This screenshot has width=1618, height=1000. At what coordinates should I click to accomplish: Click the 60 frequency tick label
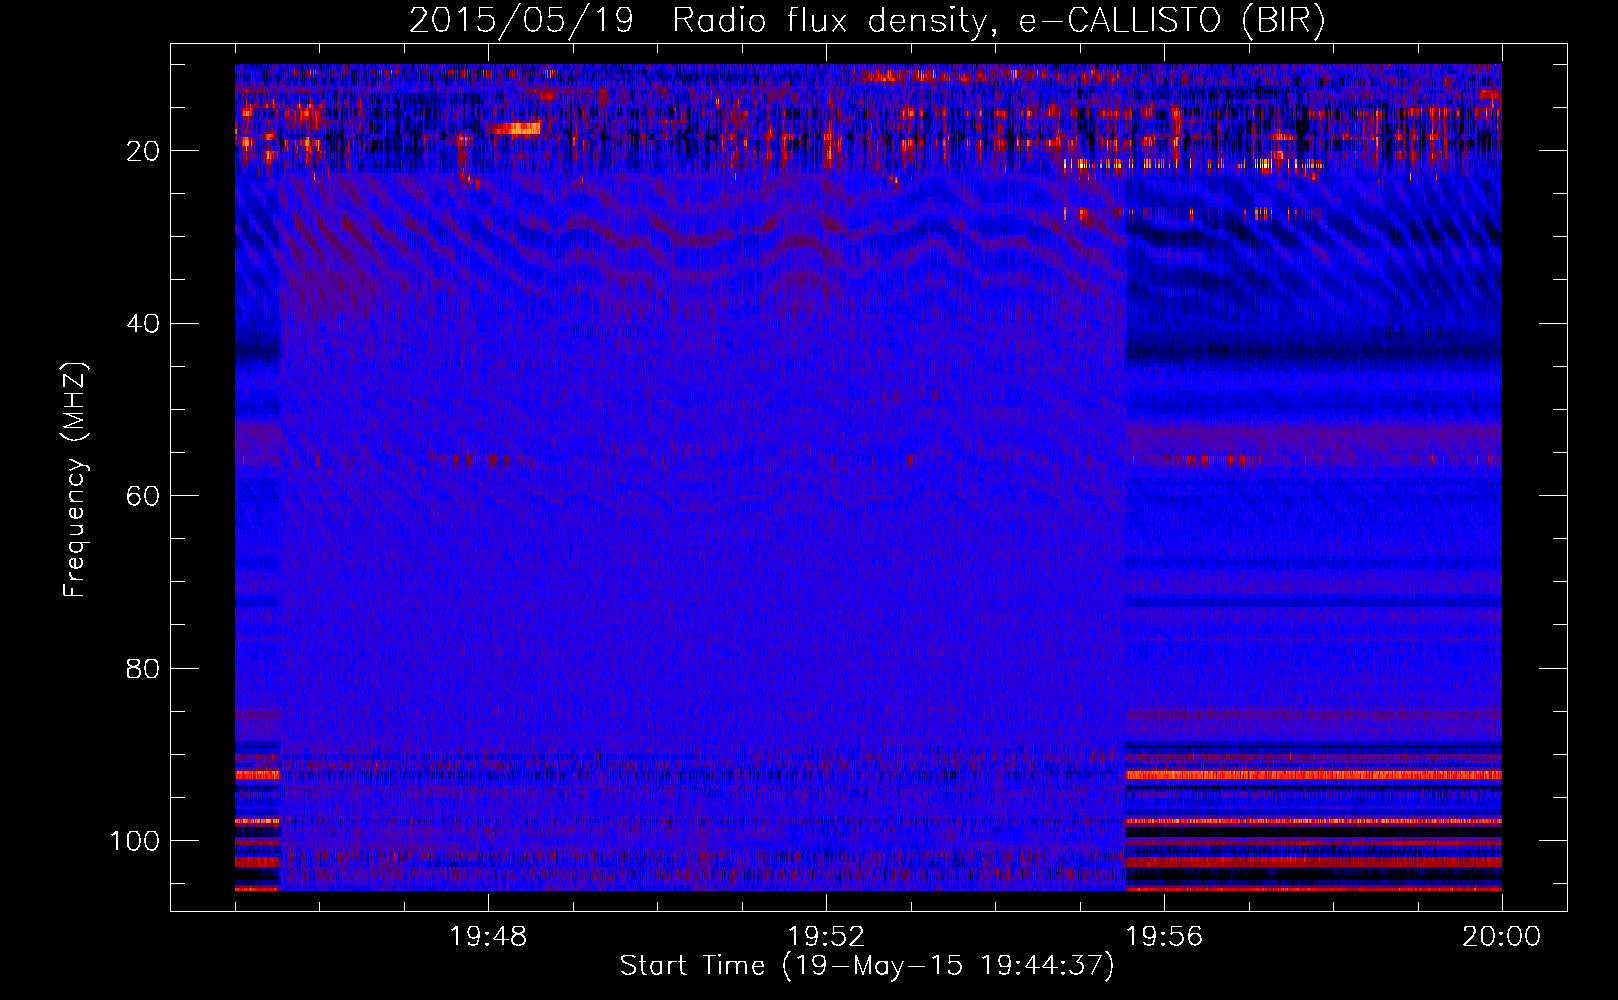point(143,496)
